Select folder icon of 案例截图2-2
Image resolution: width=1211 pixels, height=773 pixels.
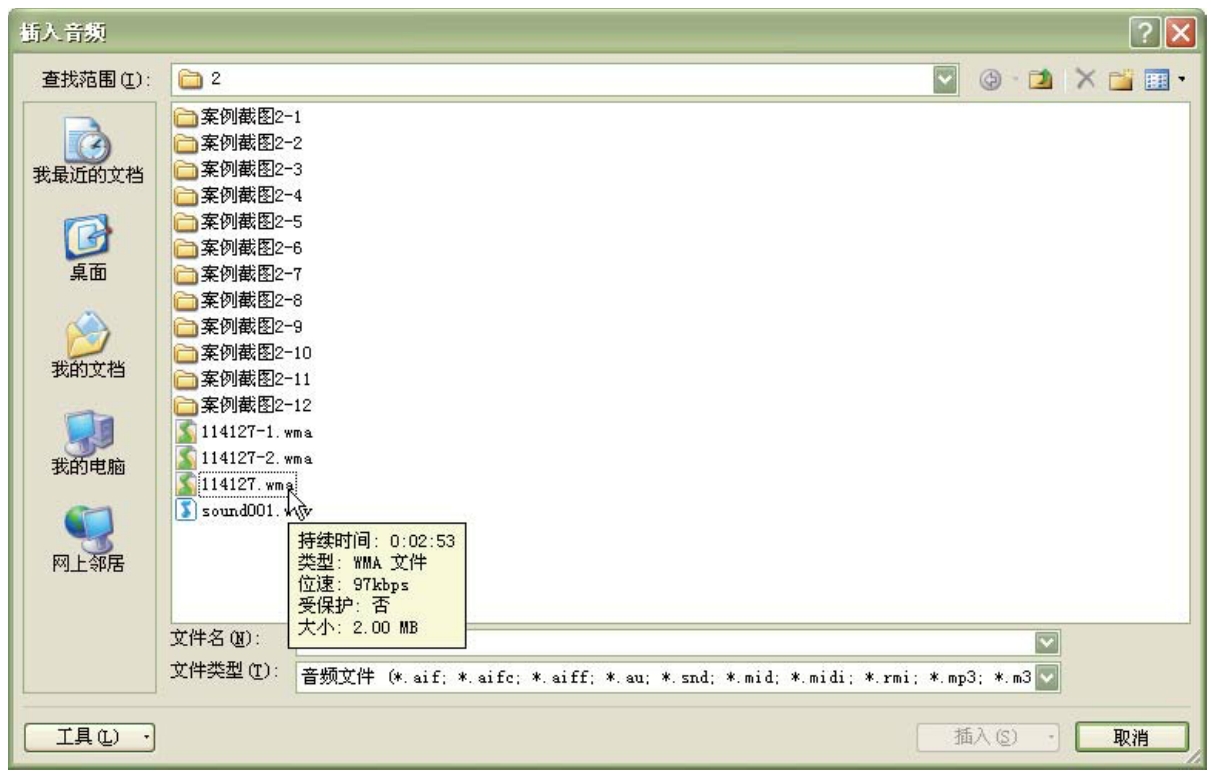tap(186, 143)
